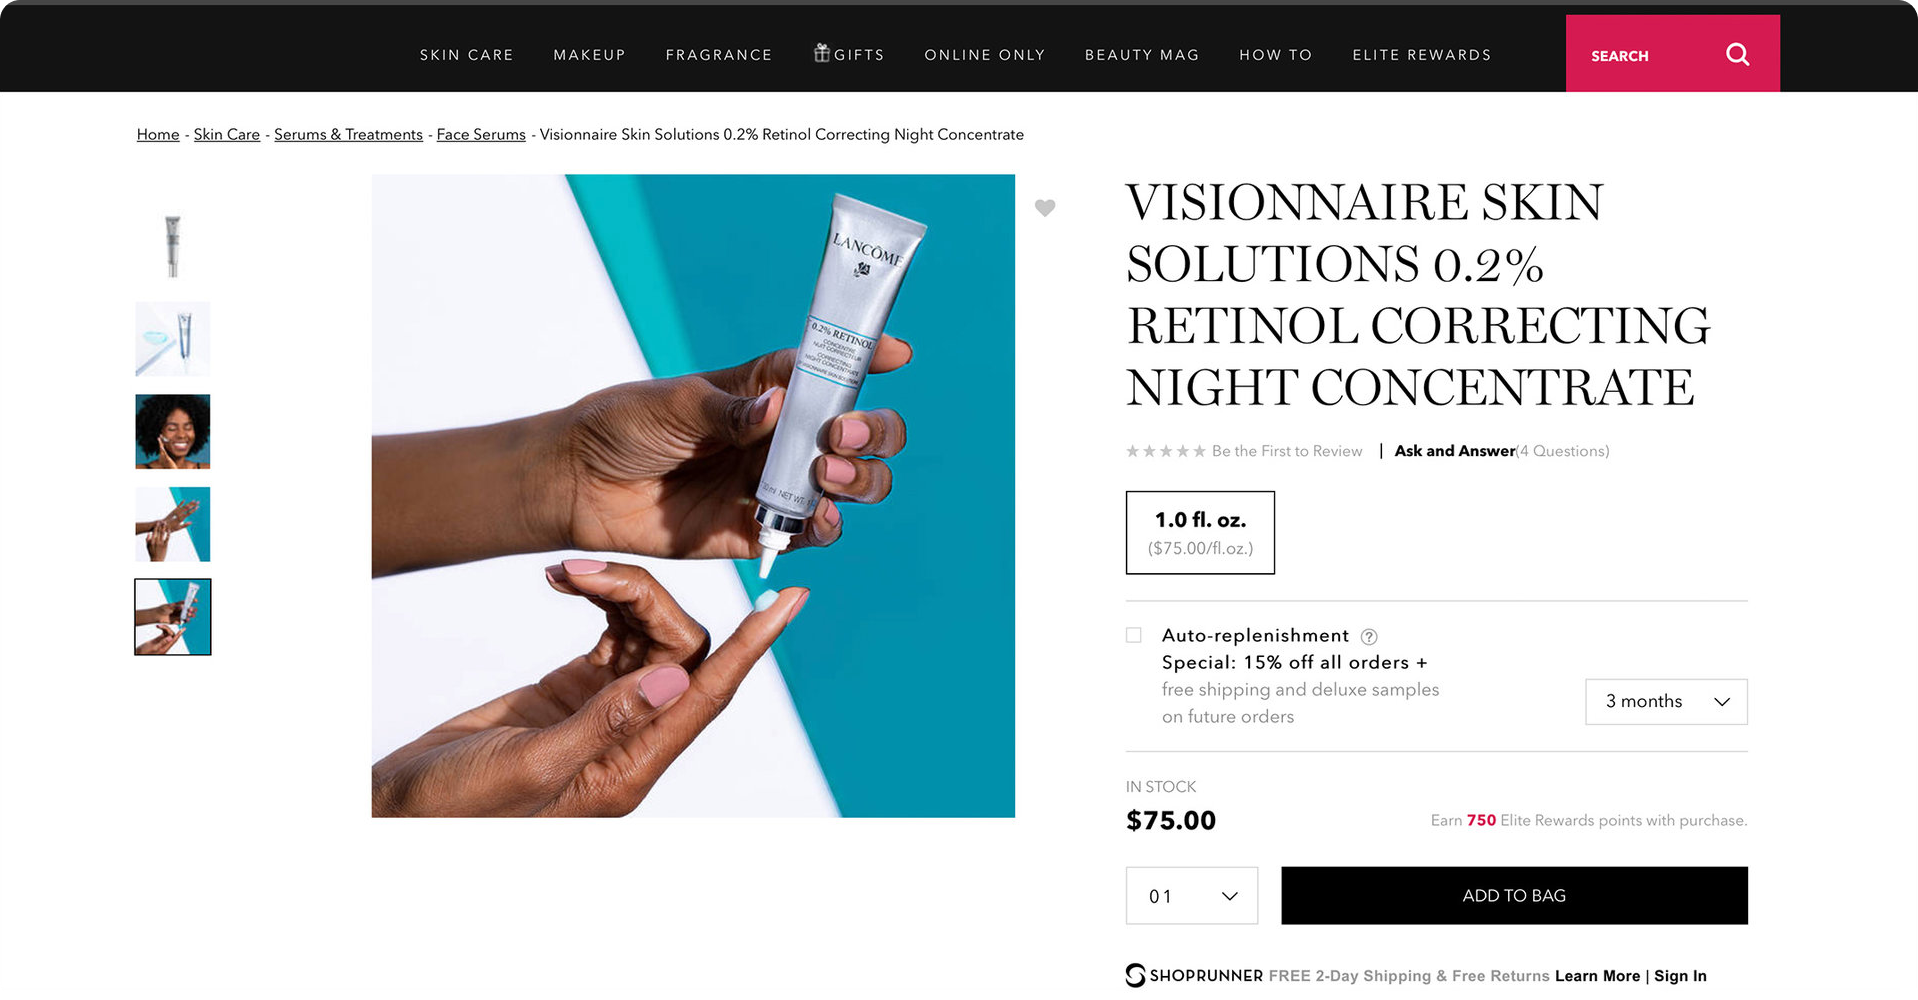Click into the Search input field
Image resolution: width=1918 pixels, height=1000 pixels.
pyautogui.click(x=1640, y=56)
